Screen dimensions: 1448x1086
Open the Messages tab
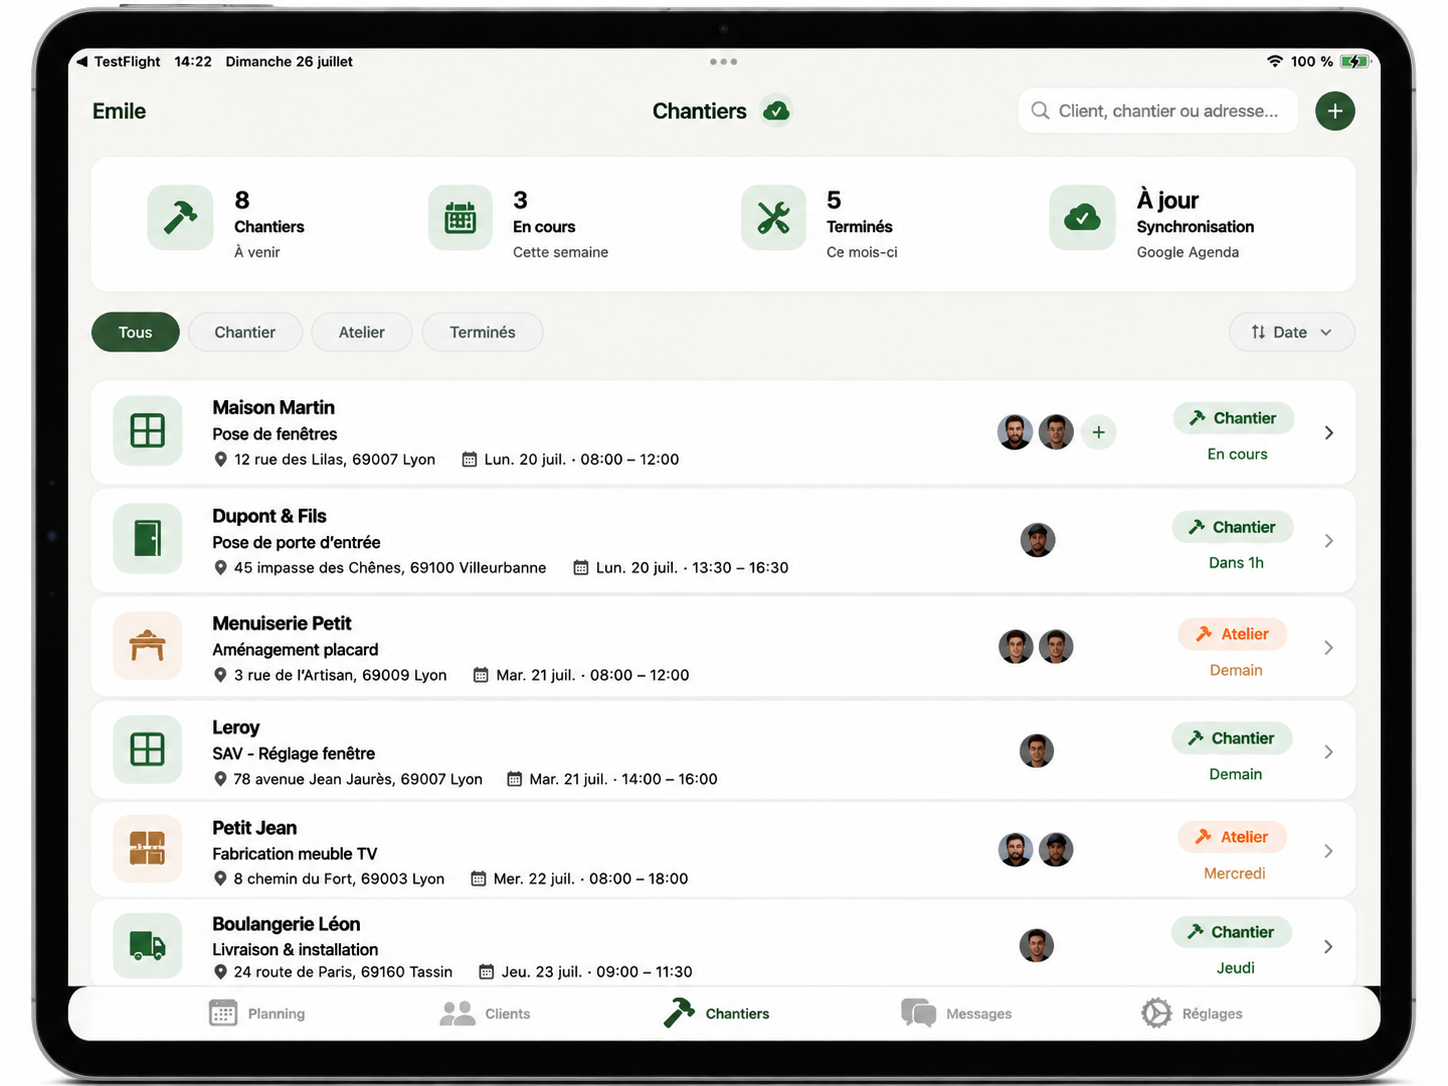point(957,1013)
